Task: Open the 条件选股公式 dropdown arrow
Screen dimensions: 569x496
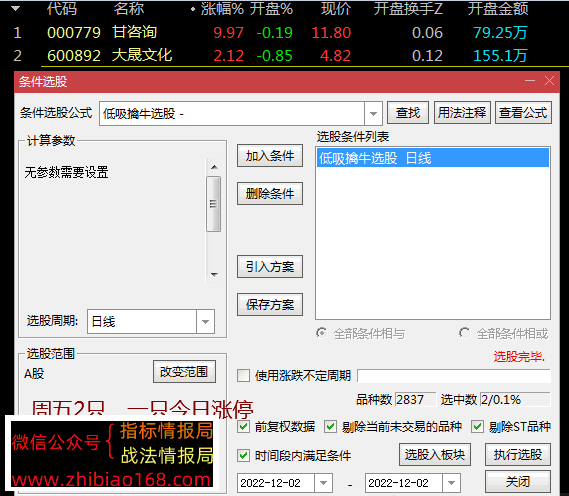Action: [373, 114]
